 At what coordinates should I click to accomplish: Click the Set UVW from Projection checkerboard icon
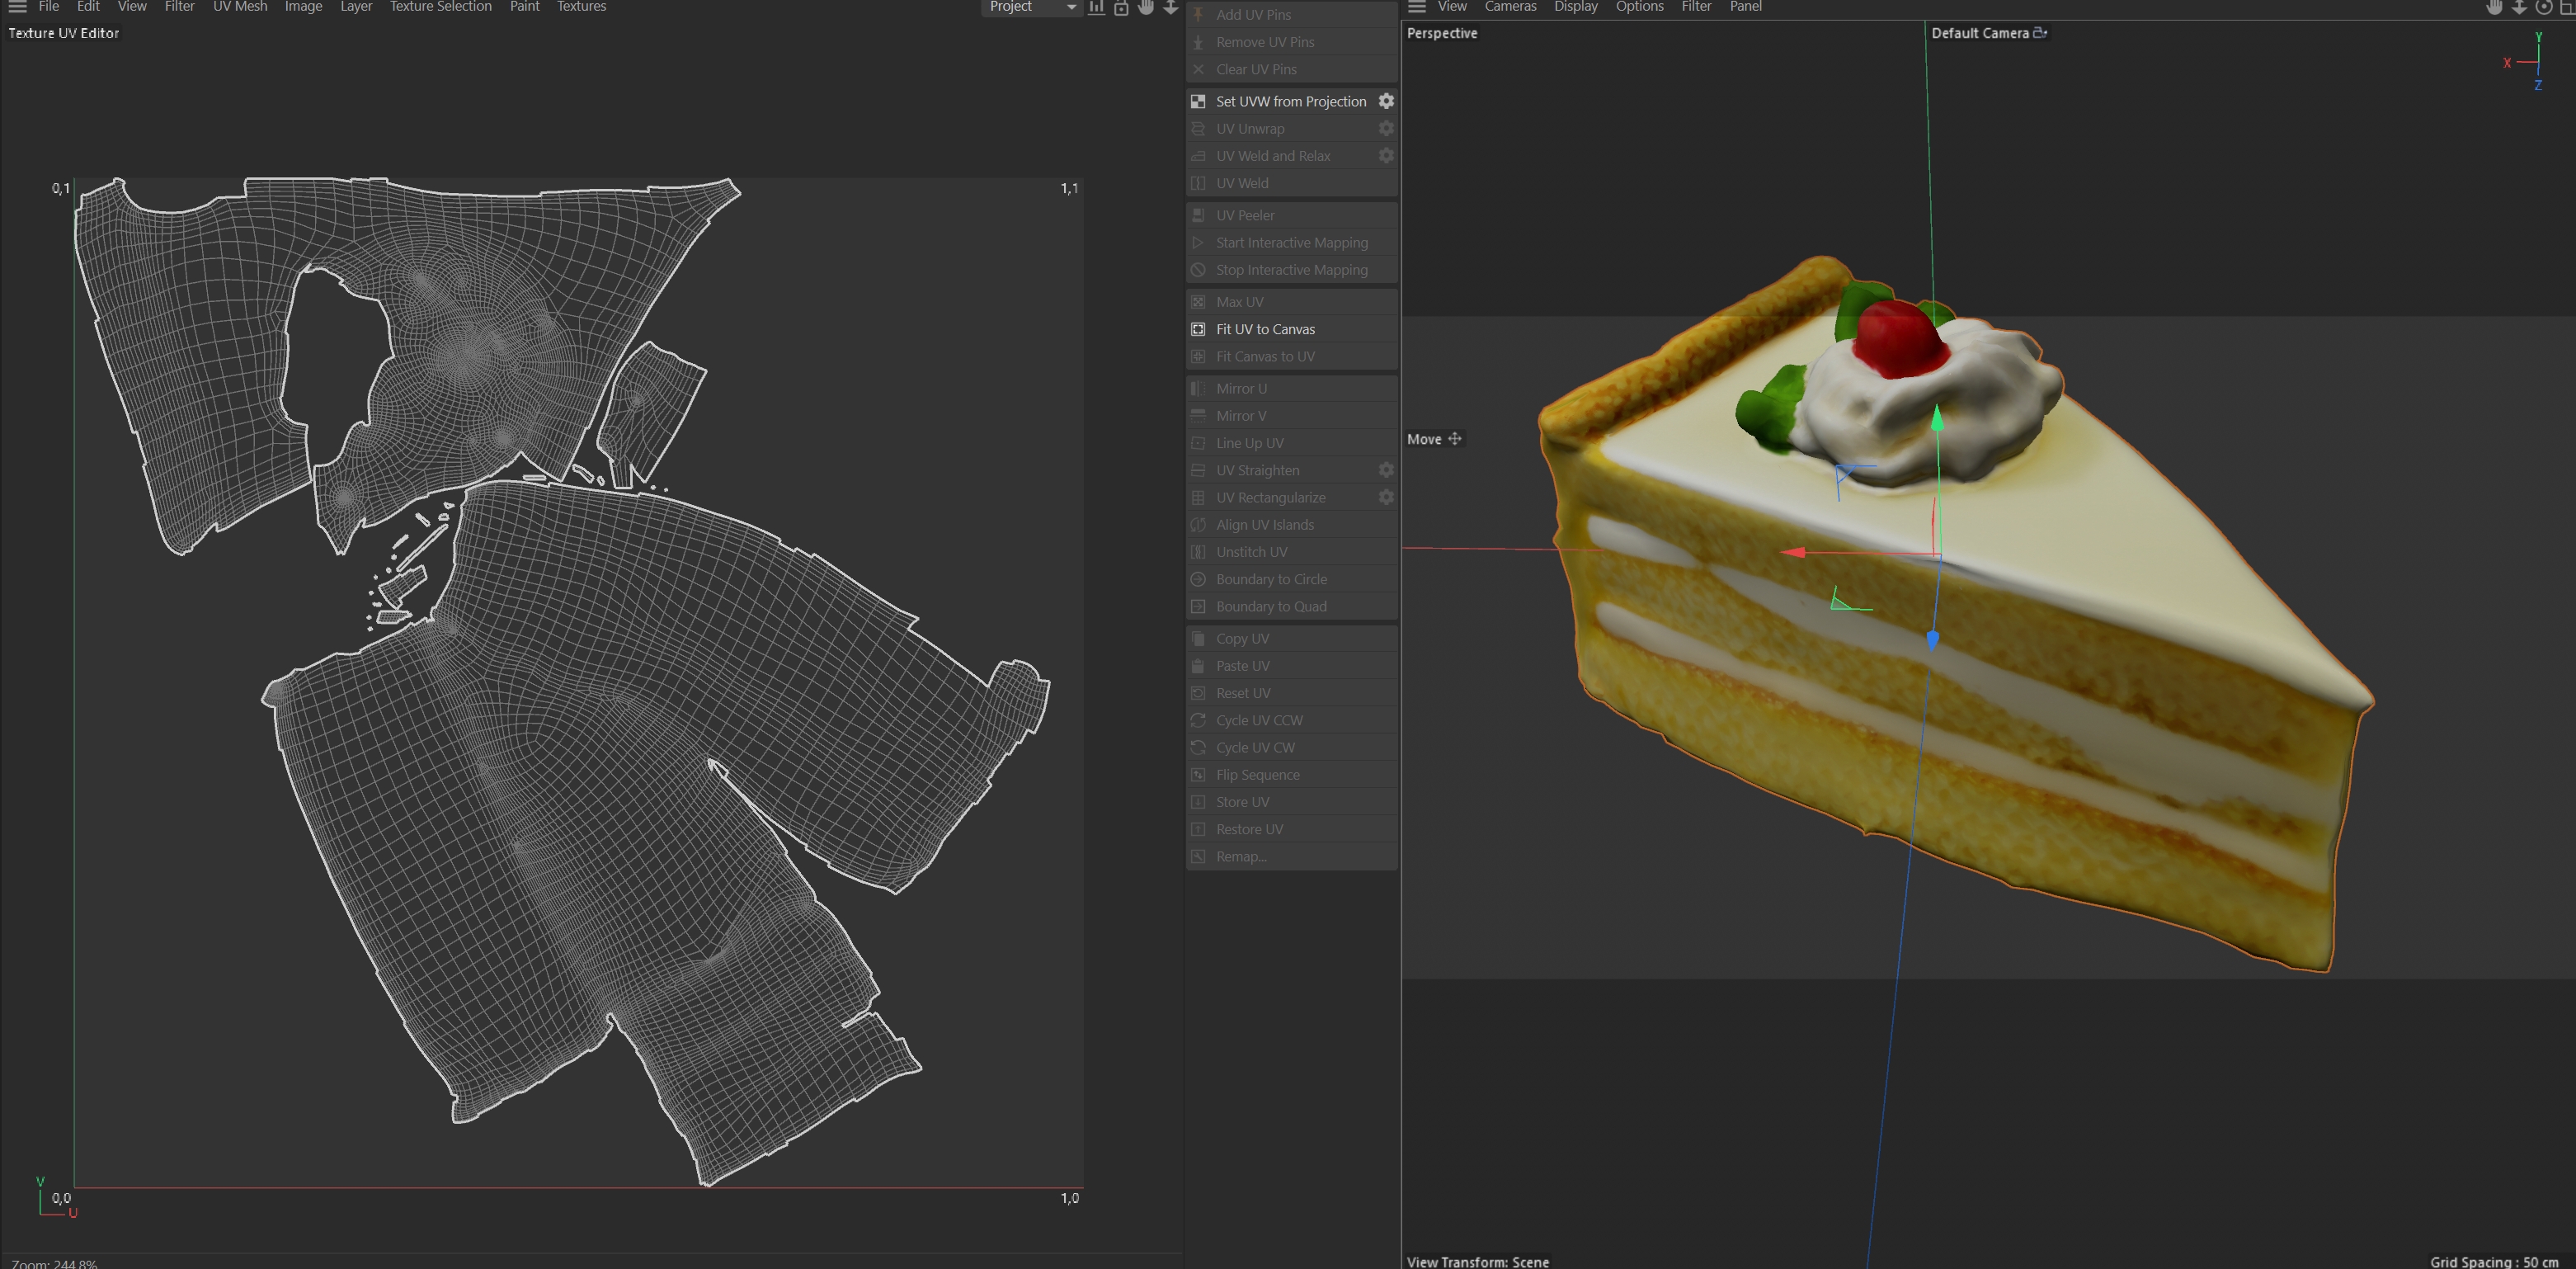click(x=1198, y=101)
